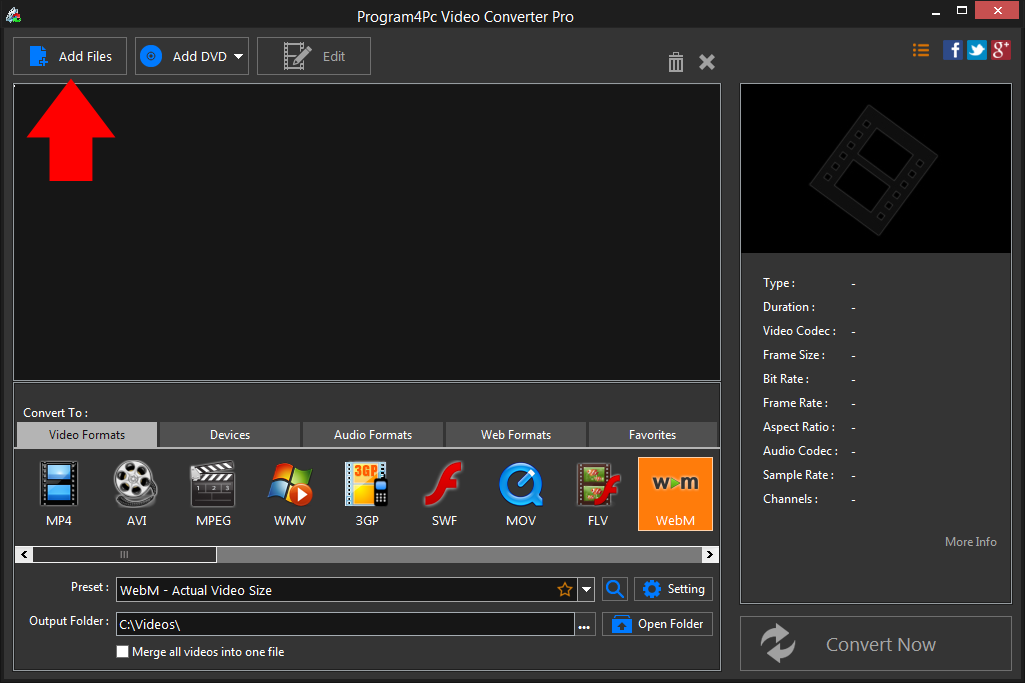
Task: Click the Add Files button
Action: pyautogui.click(x=69, y=56)
